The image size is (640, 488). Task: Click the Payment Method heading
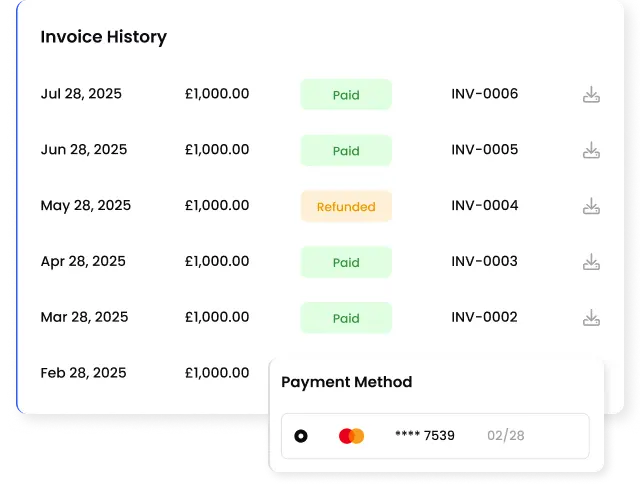pyautogui.click(x=346, y=382)
